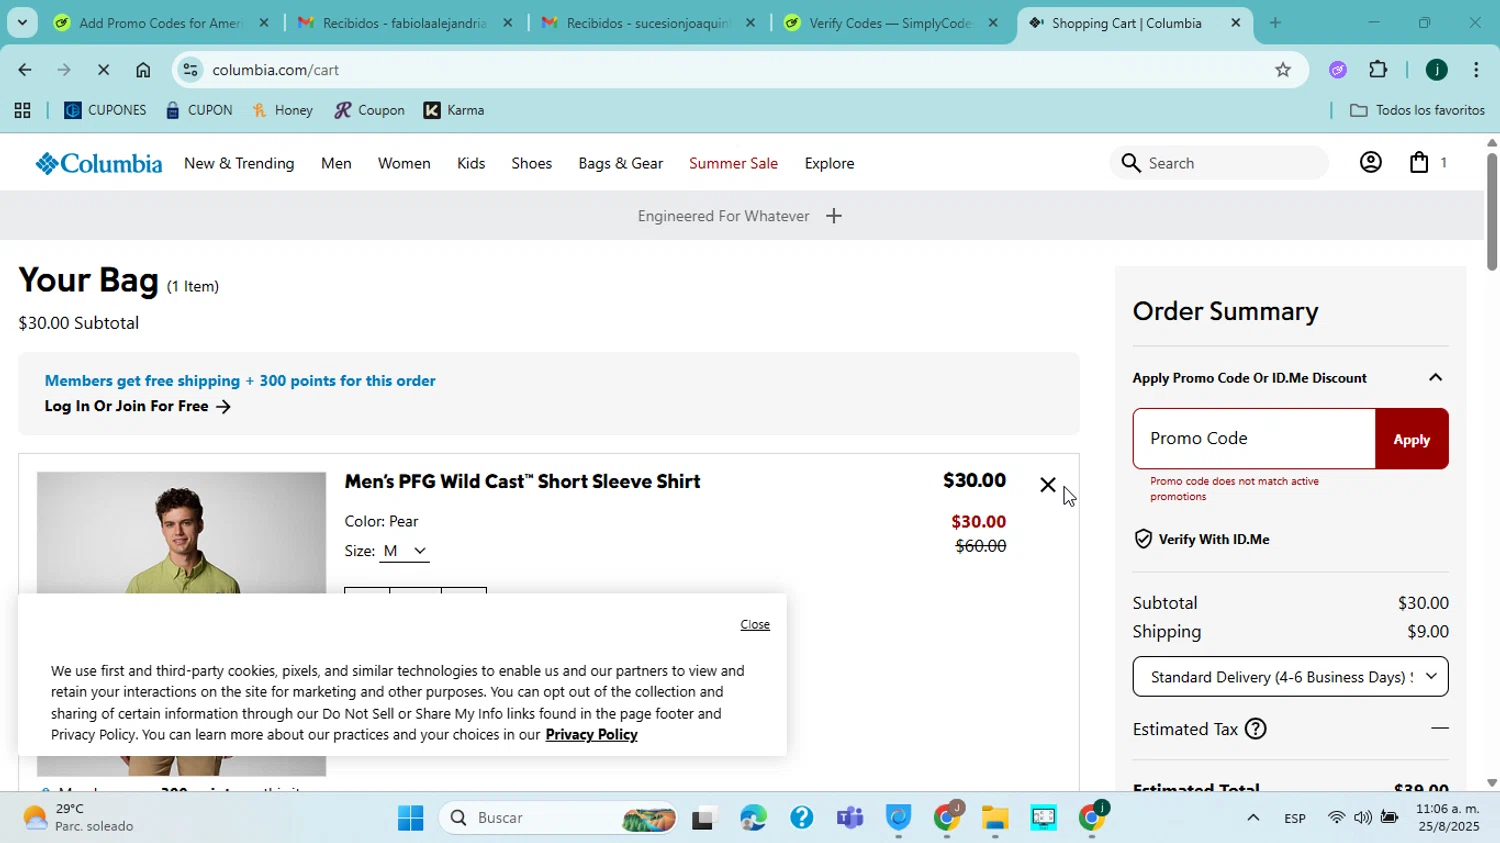Click the taskbar Buscar search box
The image size is (1500, 843).
click(x=560, y=818)
